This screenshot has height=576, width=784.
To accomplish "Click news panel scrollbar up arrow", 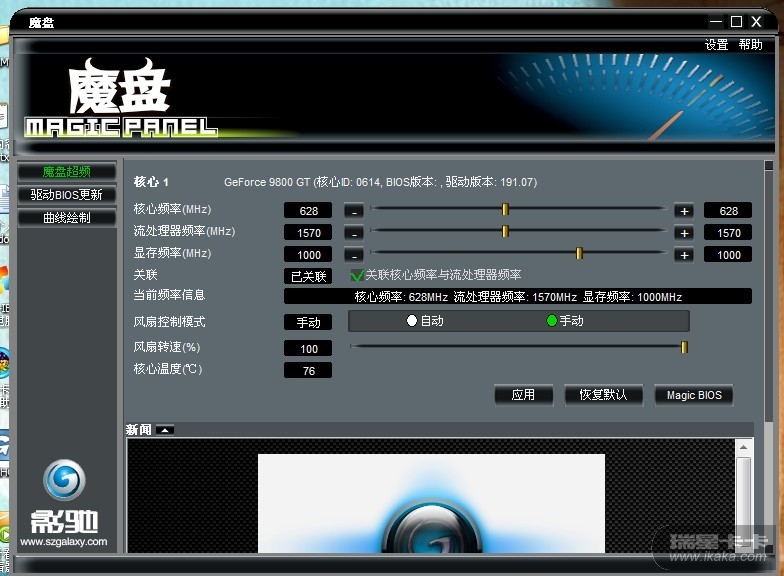I will point(743,448).
